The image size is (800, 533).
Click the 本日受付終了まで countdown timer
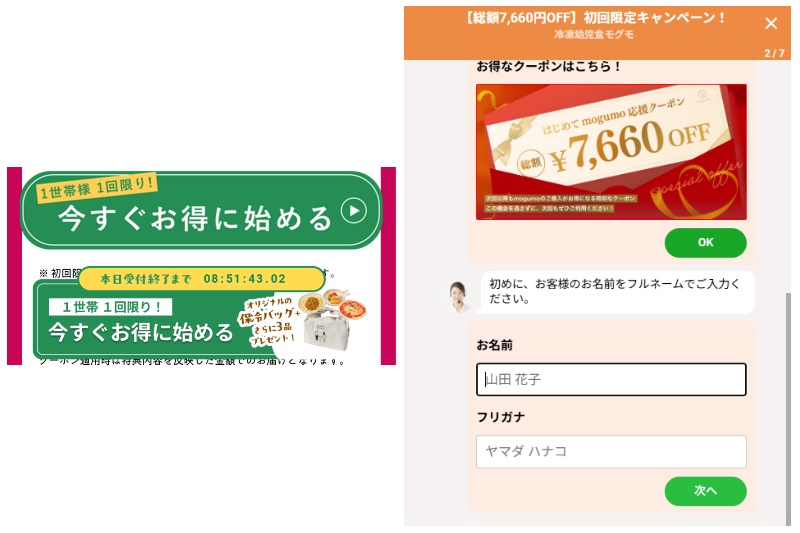(202, 279)
